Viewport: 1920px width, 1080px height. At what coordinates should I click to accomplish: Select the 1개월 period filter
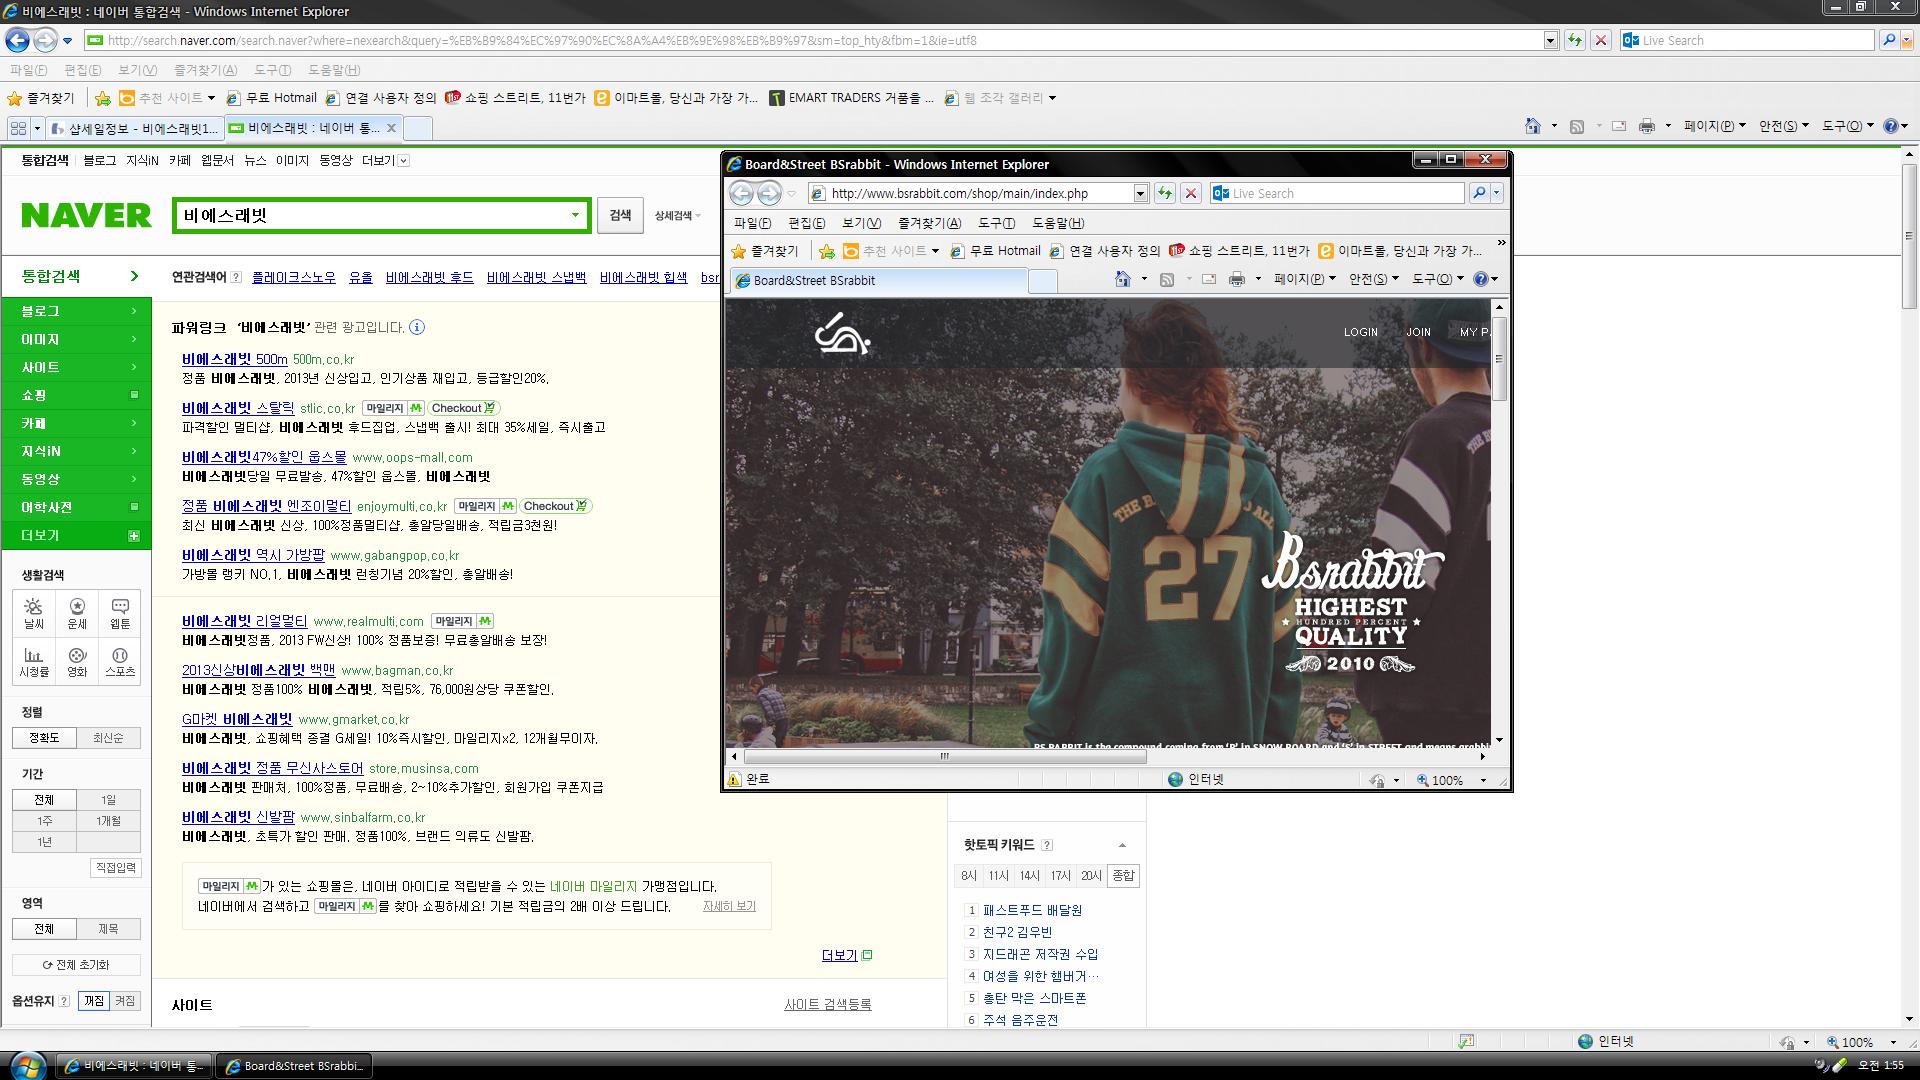(108, 821)
